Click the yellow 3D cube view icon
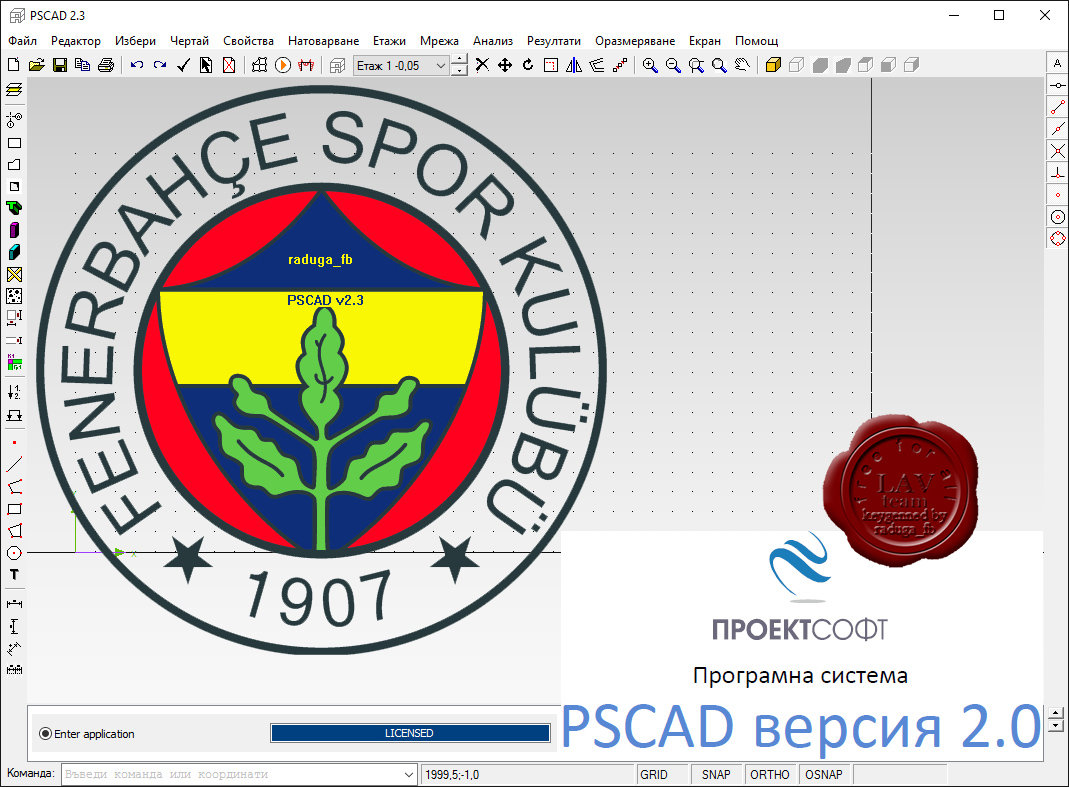The height and width of the screenshot is (787, 1069). (x=773, y=65)
